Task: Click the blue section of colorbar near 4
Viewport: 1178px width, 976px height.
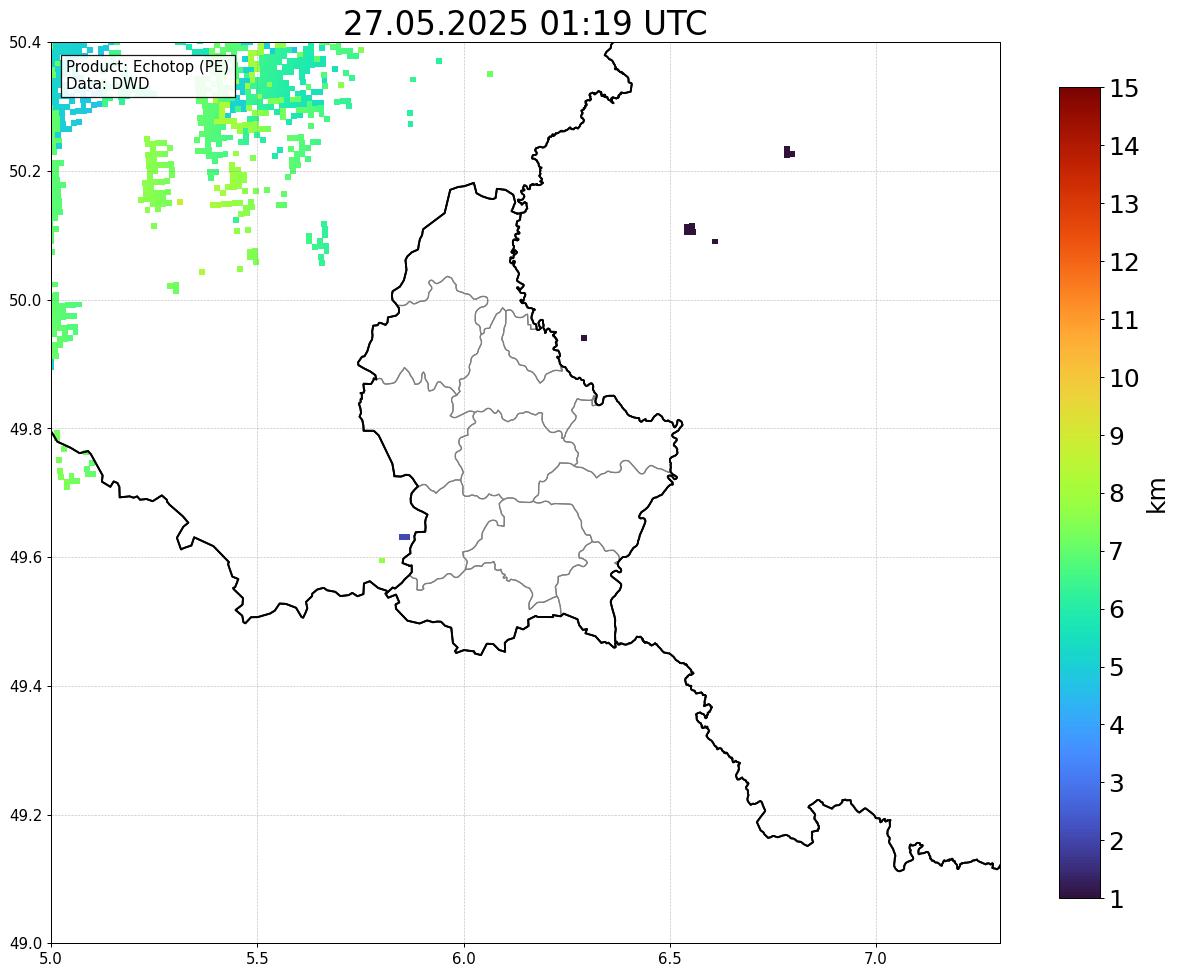Action: pyautogui.click(x=1080, y=725)
